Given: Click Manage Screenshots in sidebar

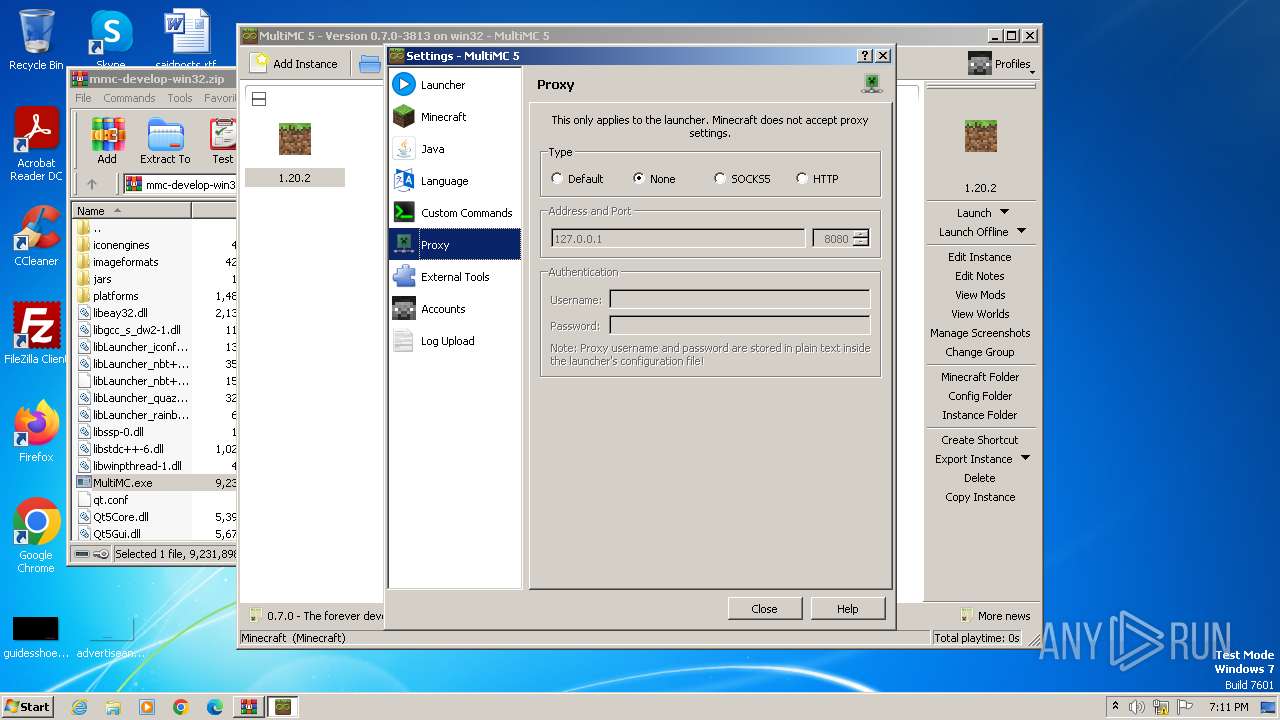Looking at the screenshot, I should coord(980,333).
